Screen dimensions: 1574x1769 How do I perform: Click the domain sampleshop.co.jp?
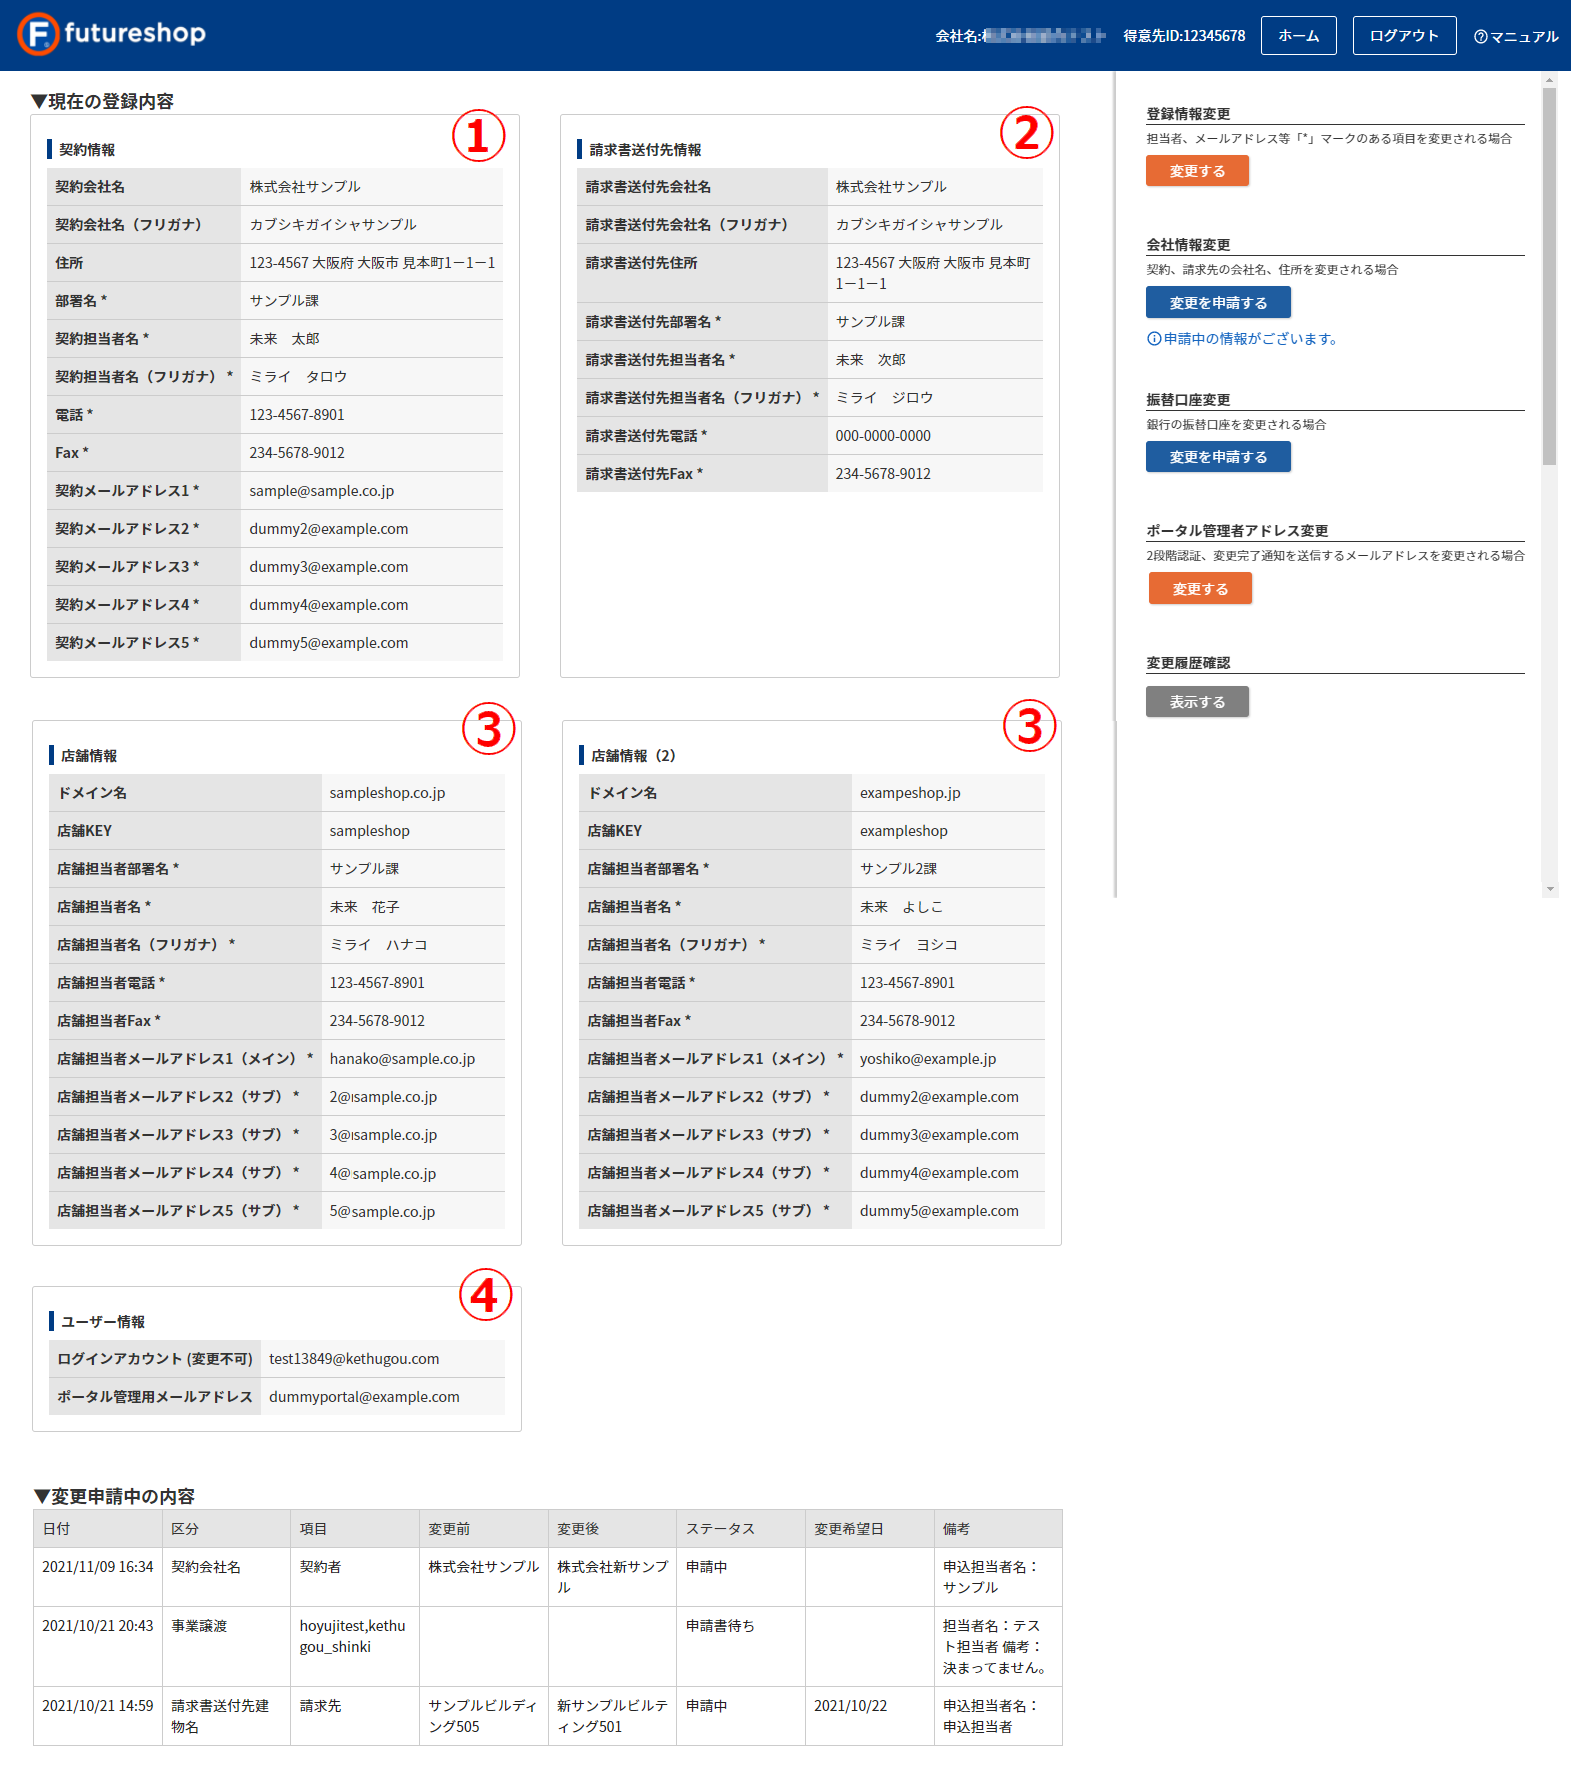point(388,793)
